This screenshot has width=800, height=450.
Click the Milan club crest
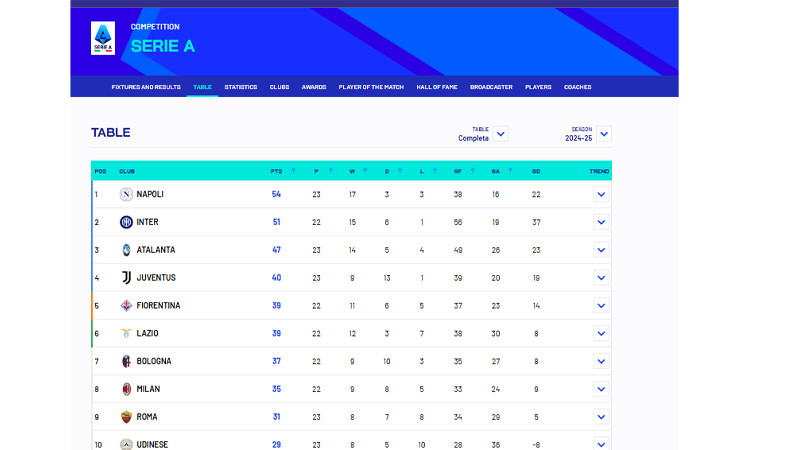coord(126,389)
